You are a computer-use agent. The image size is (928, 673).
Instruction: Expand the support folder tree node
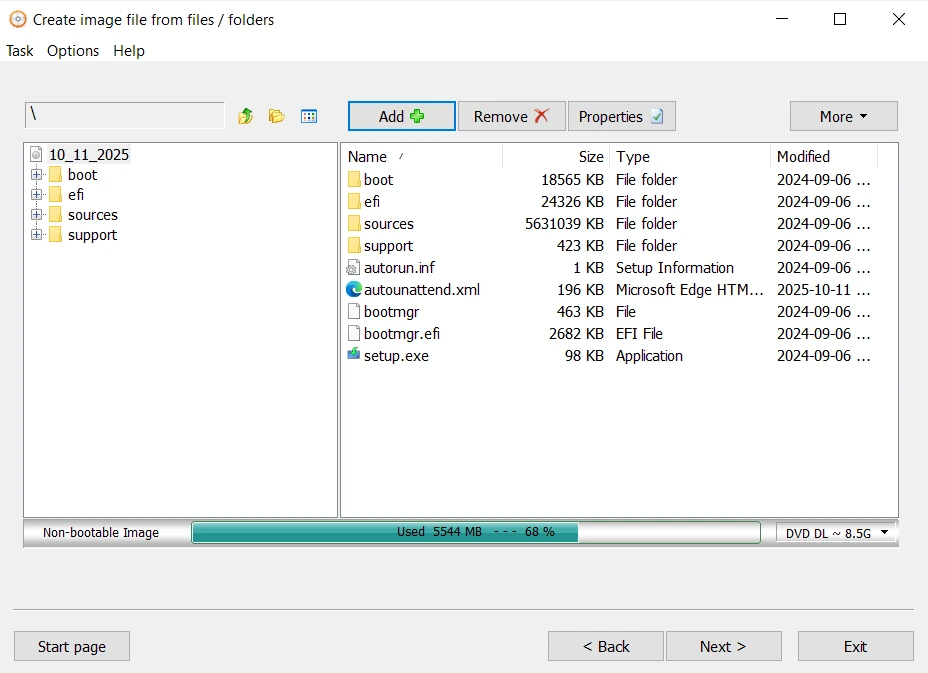(37, 235)
